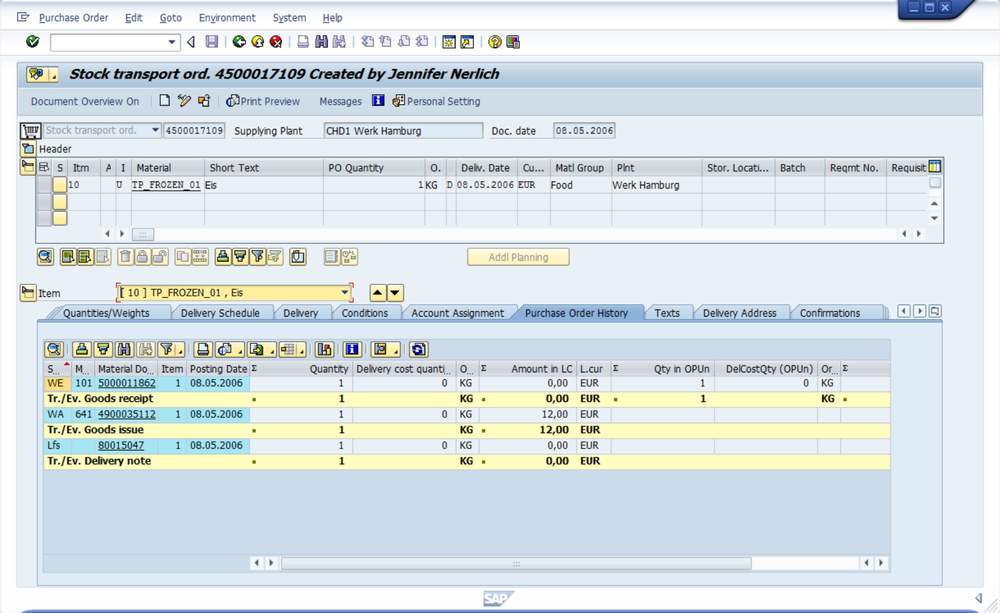Click the Create new document icon
Screen dimensions: 1000x613
(165, 101)
